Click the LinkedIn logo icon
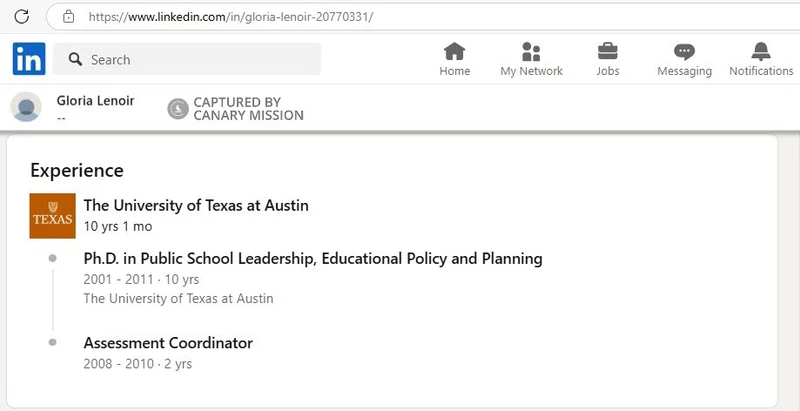The width and height of the screenshot is (800, 411). [x=29, y=59]
